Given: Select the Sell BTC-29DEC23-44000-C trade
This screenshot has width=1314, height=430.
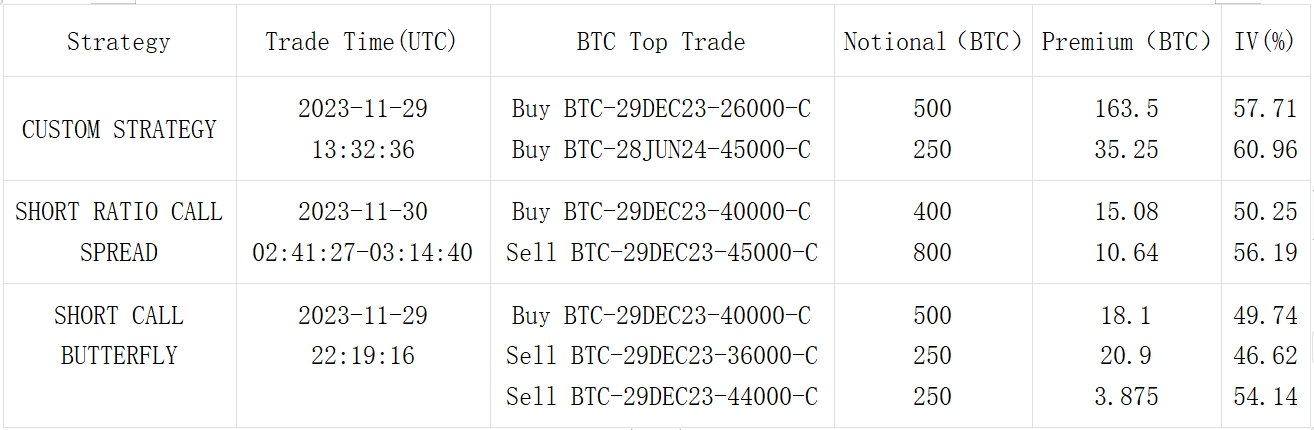Looking at the screenshot, I should (x=661, y=397).
